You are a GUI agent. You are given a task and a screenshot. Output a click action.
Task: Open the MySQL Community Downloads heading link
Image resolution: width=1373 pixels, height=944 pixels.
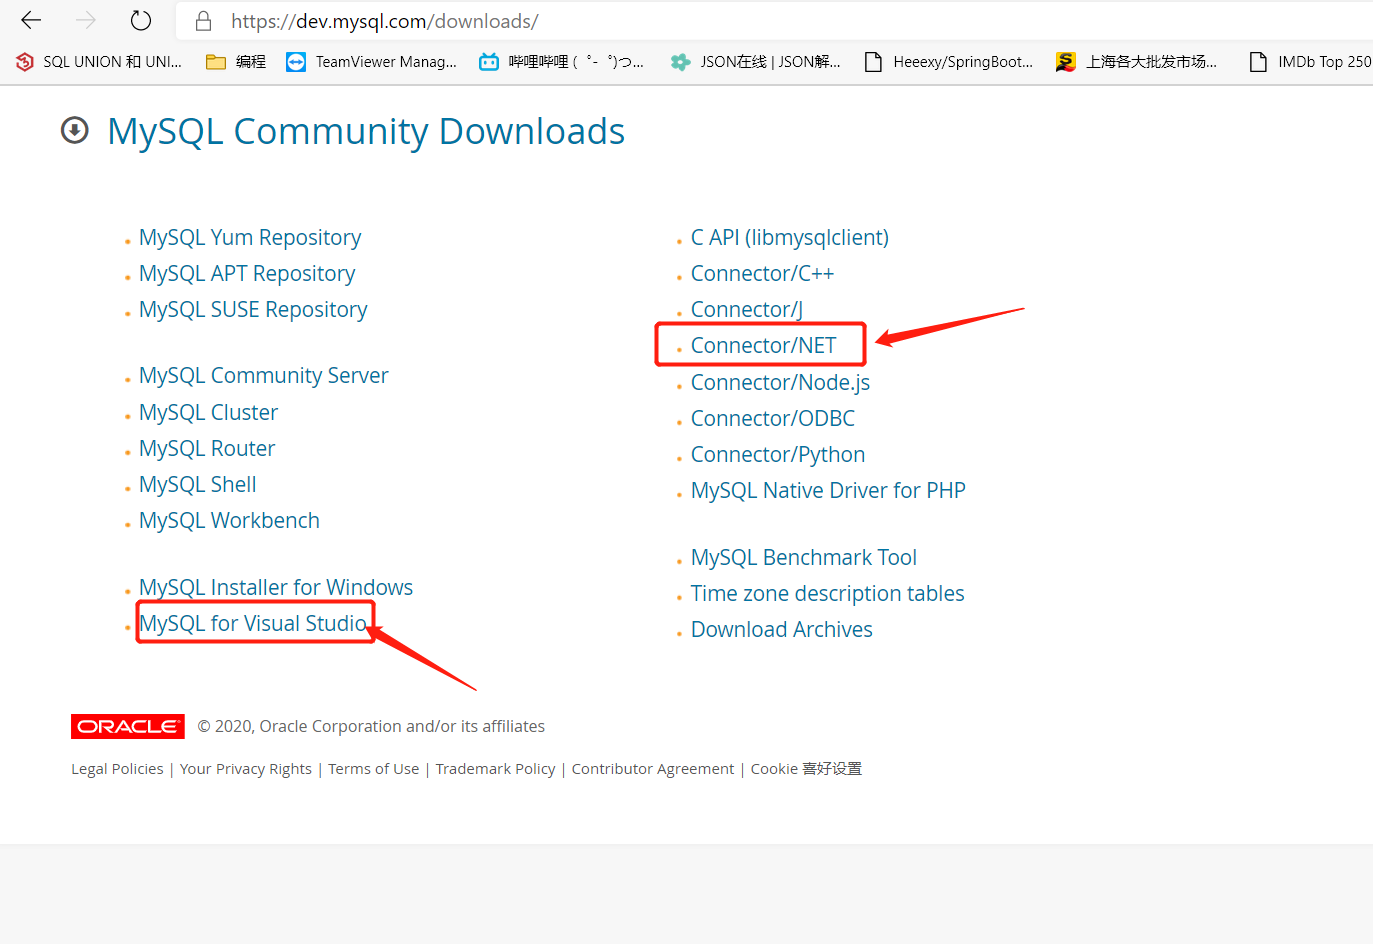366,131
